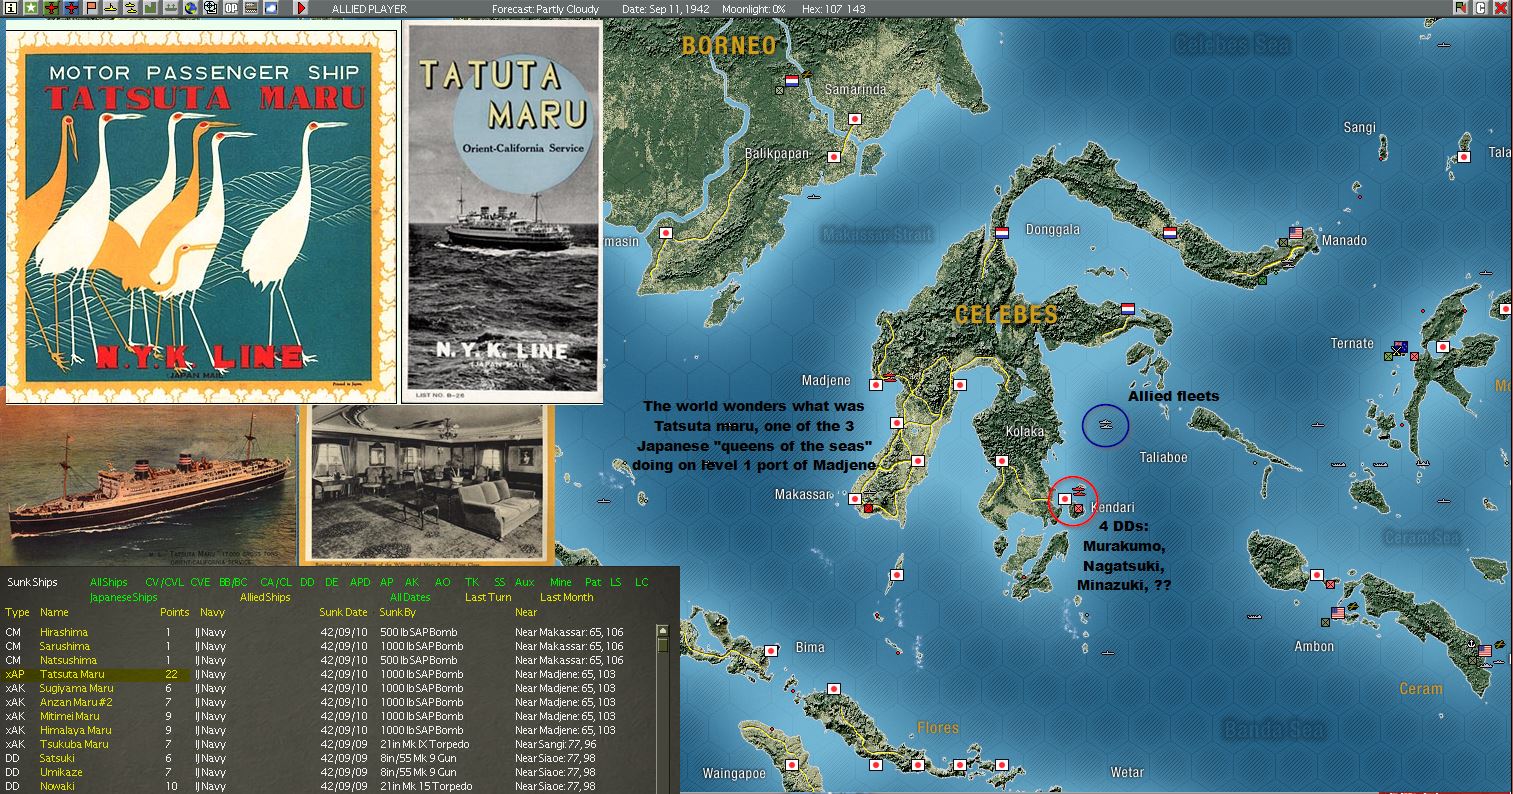1513x794 pixels.
Task: Open the ship silhouette toolbar icon
Action: 171,8
